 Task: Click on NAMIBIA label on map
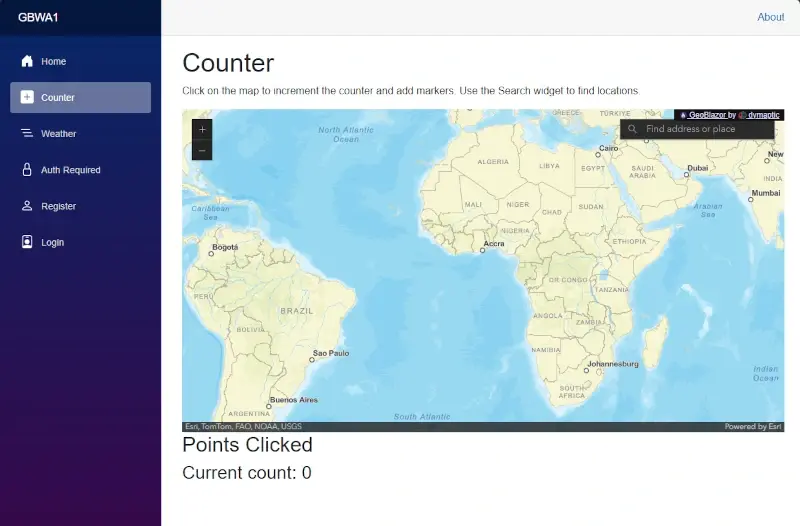coord(546,350)
